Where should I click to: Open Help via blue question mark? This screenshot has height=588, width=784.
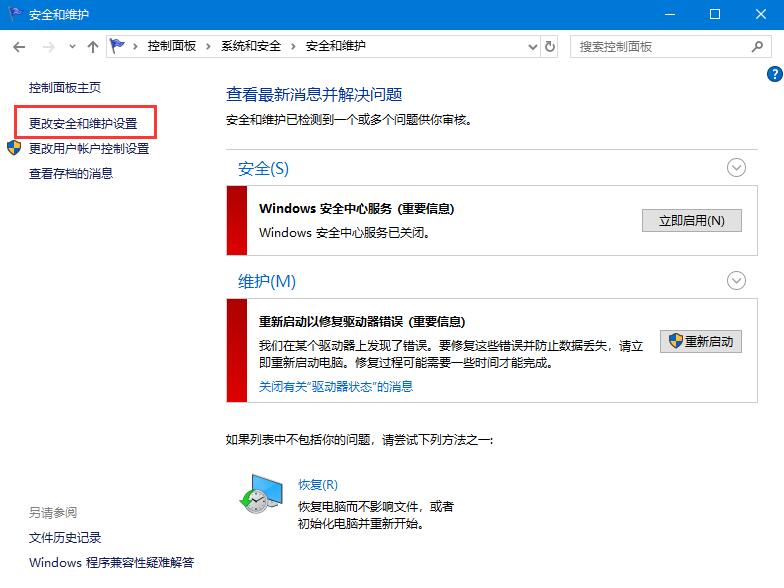click(774, 74)
